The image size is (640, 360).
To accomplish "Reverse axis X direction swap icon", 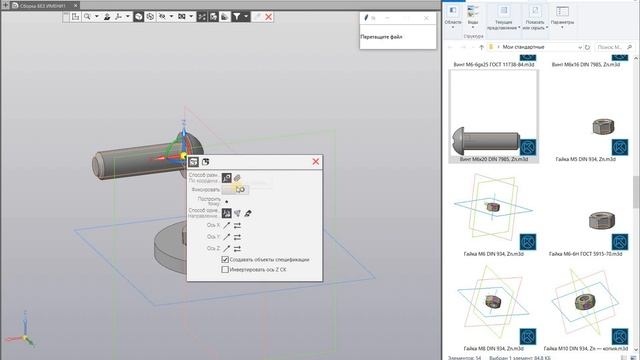I will 237,225.
